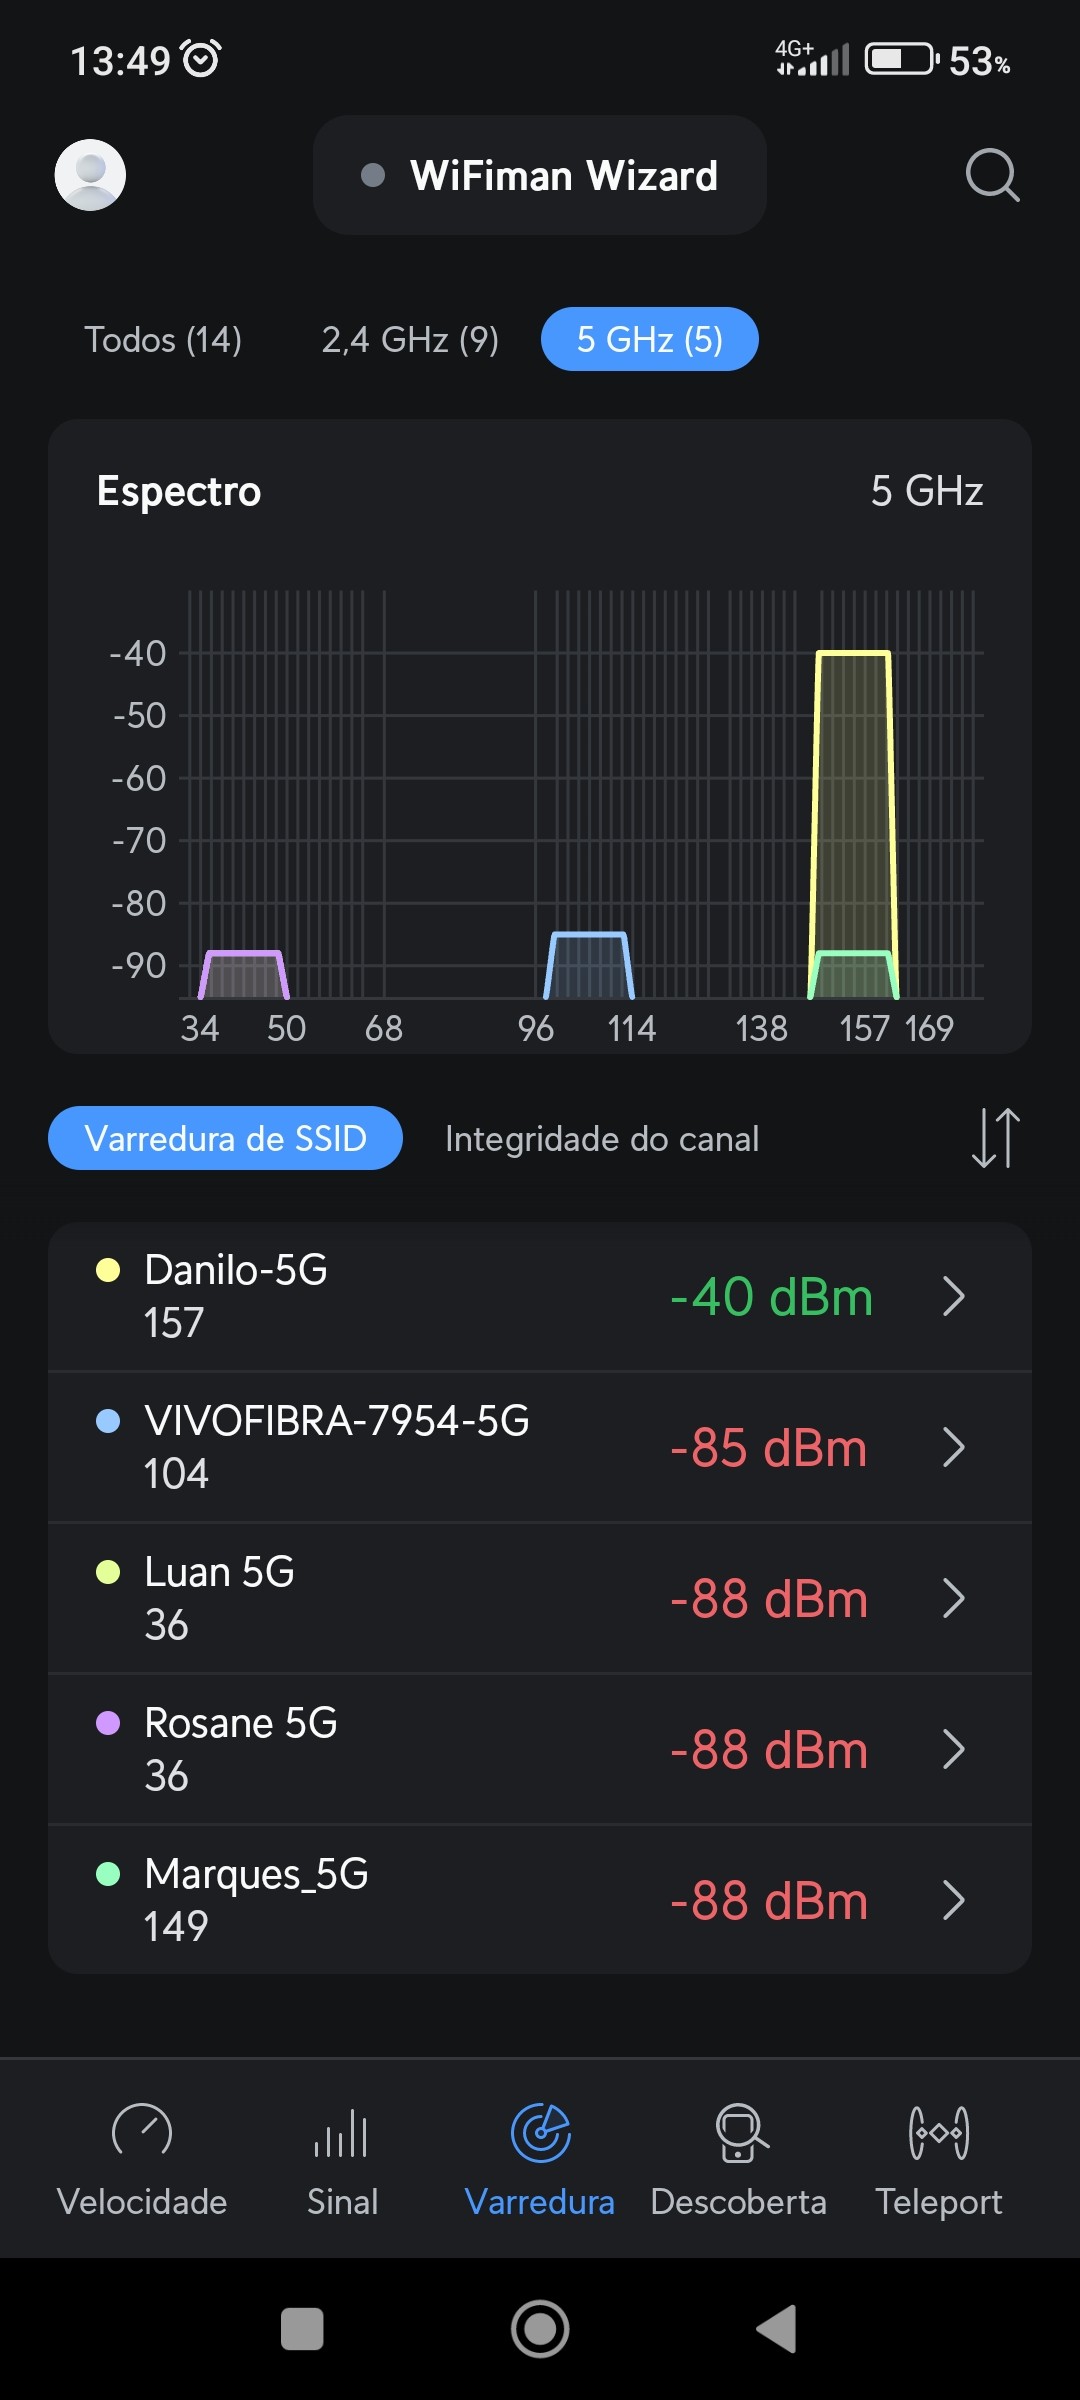Switch filter to Todos (14)
1080x2400 pixels.
click(x=163, y=340)
